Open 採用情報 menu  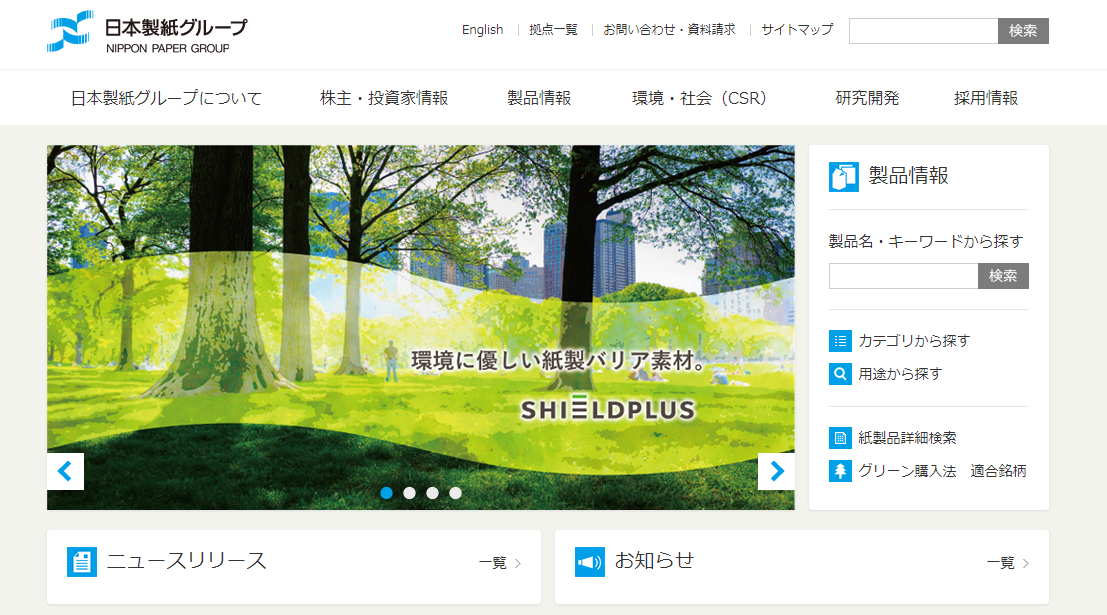click(986, 98)
